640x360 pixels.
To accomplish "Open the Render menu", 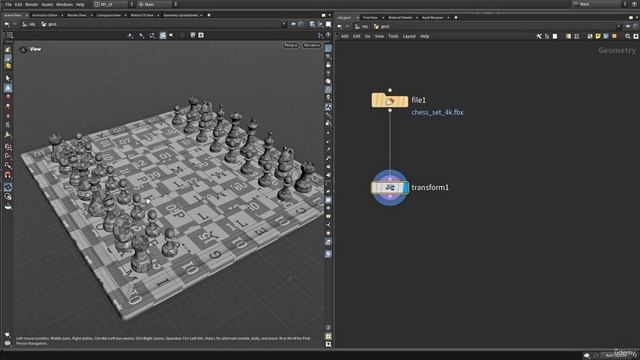I will click(31, 4).
